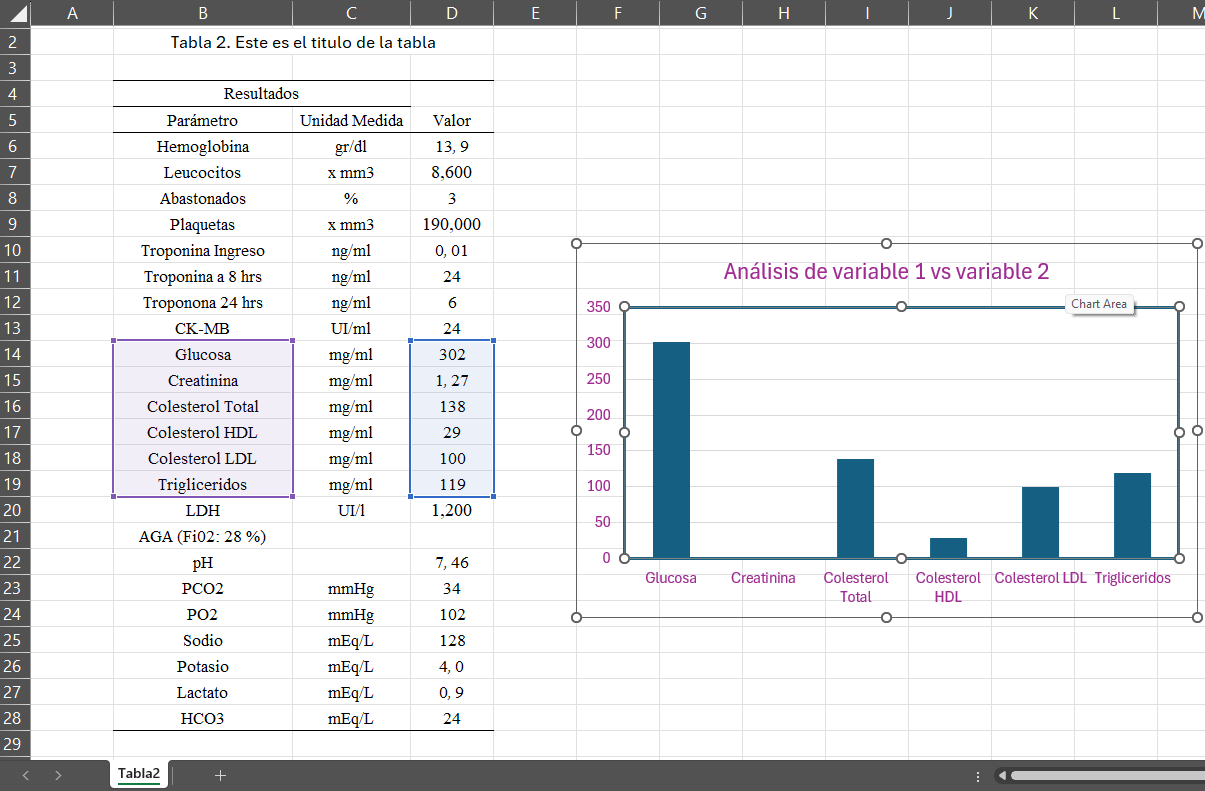Select the LDH value cell showing 1,200
The height and width of the screenshot is (791, 1205).
coord(452,510)
